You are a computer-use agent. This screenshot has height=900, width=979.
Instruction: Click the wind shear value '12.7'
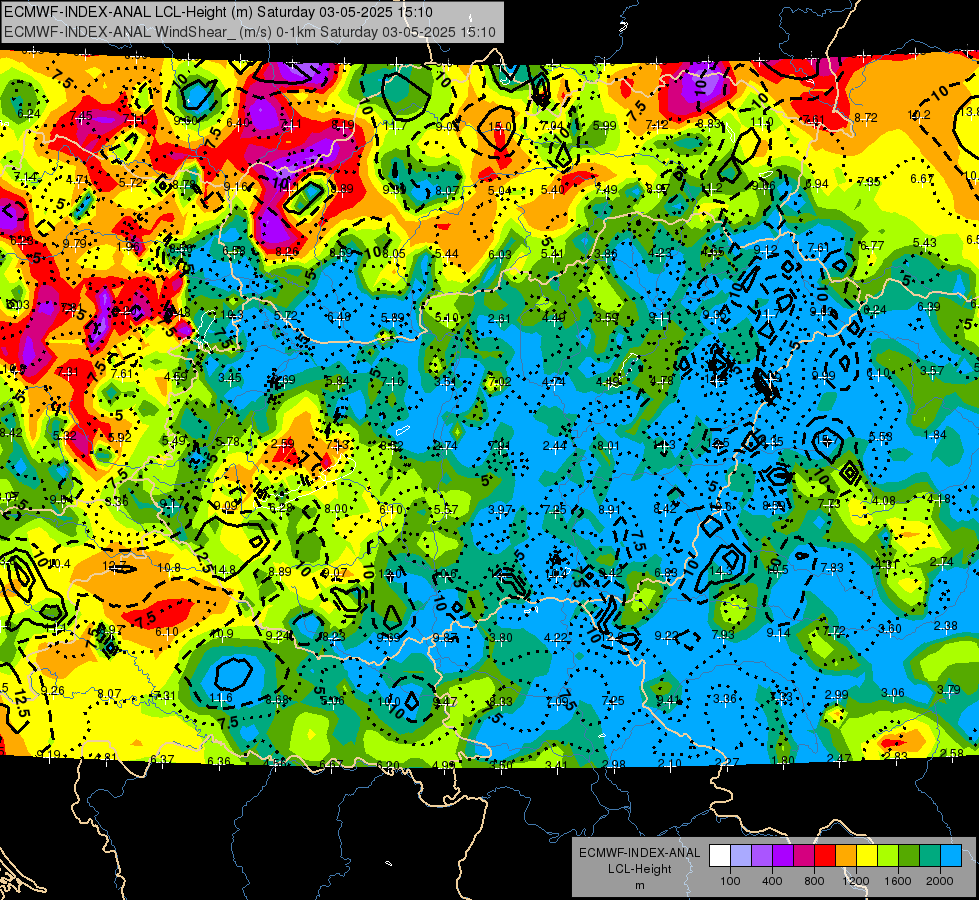(114, 566)
